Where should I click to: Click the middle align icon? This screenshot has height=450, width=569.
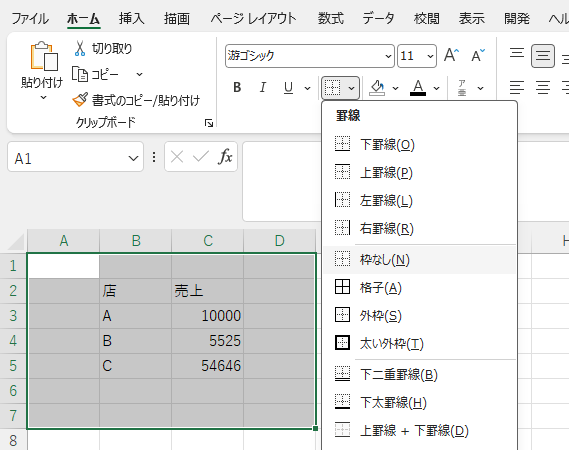543,56
